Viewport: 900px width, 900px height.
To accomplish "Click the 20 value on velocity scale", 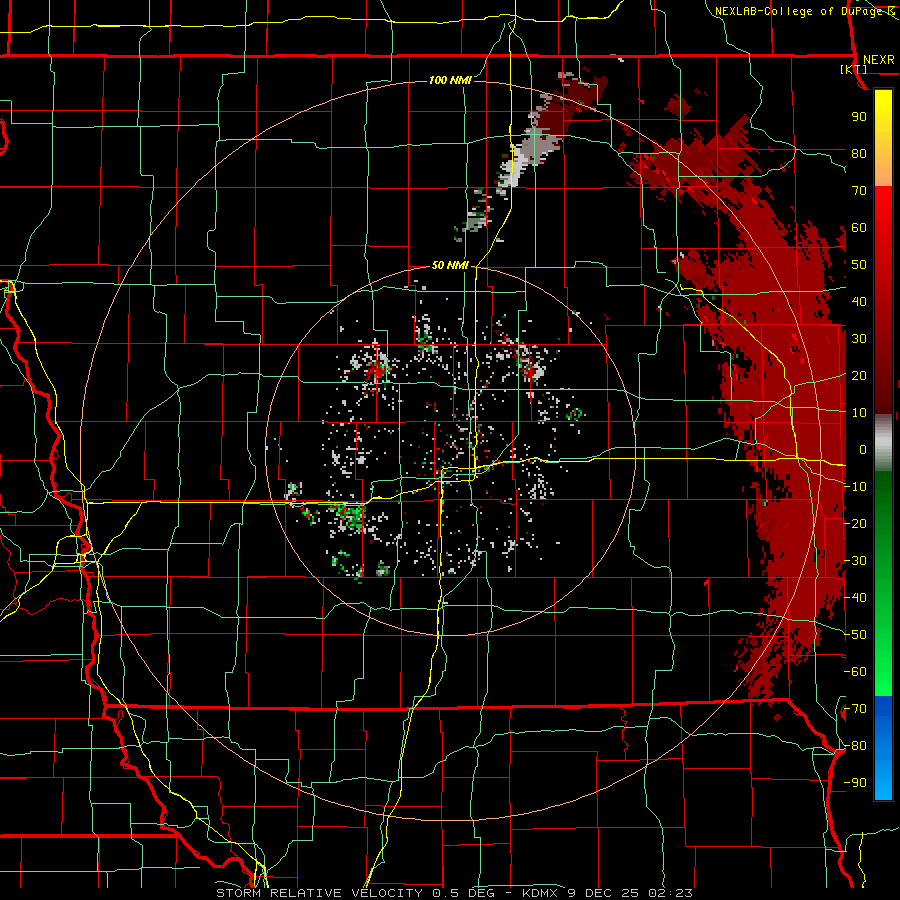I will point(859,375).
